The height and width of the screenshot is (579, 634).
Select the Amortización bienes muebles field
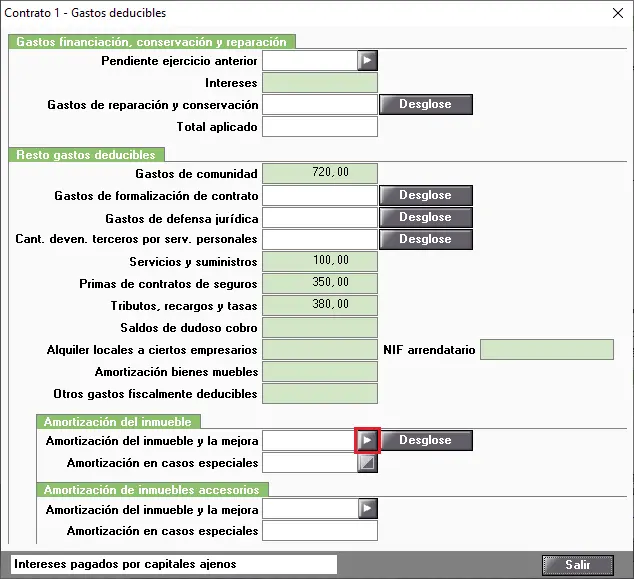(x=320, y=372)
